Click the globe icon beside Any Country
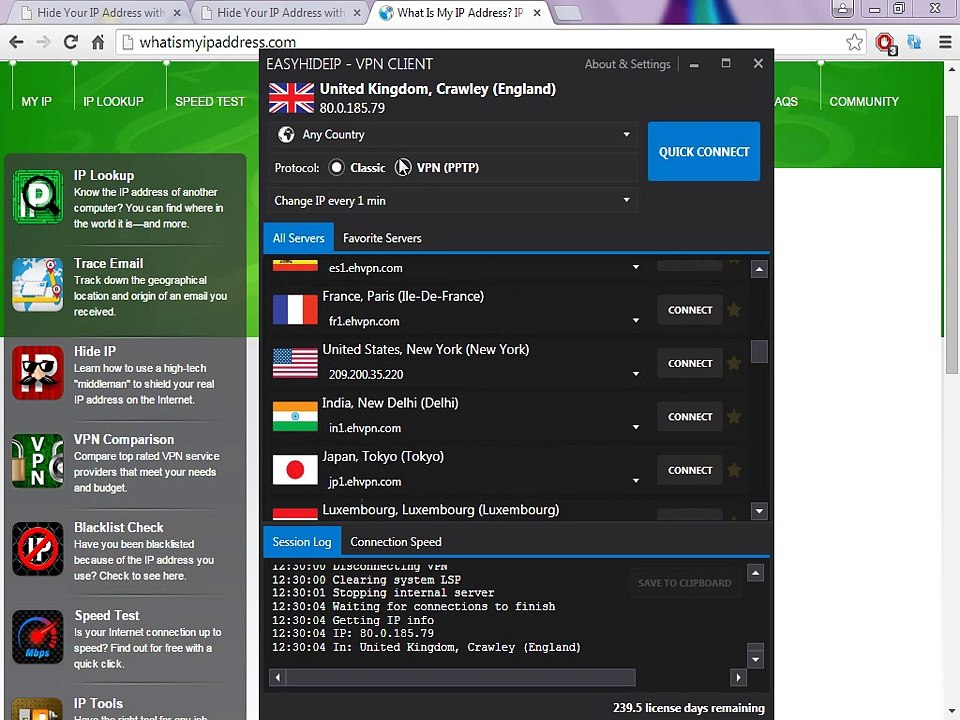The image size is (960, 720). 286,135
